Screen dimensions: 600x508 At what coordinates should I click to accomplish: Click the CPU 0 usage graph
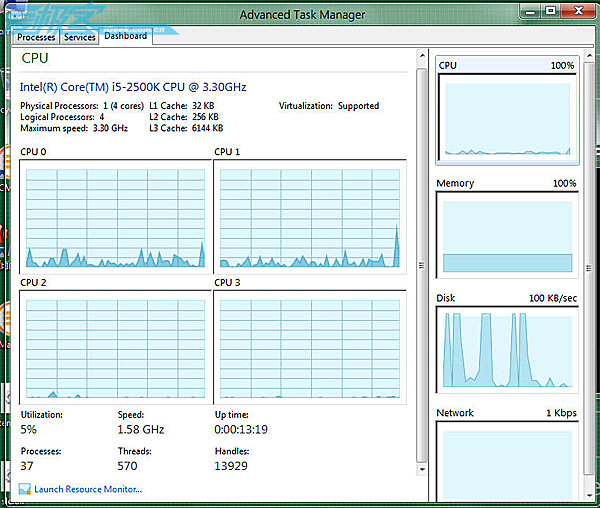(x=115, y=218)
